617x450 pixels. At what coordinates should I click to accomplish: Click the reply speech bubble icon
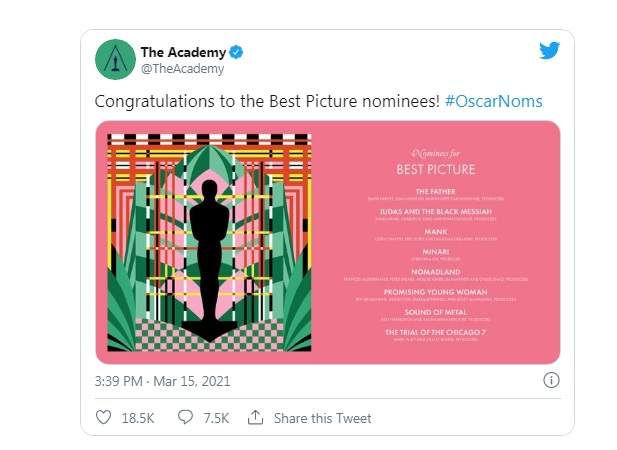(x=183, y=416)
